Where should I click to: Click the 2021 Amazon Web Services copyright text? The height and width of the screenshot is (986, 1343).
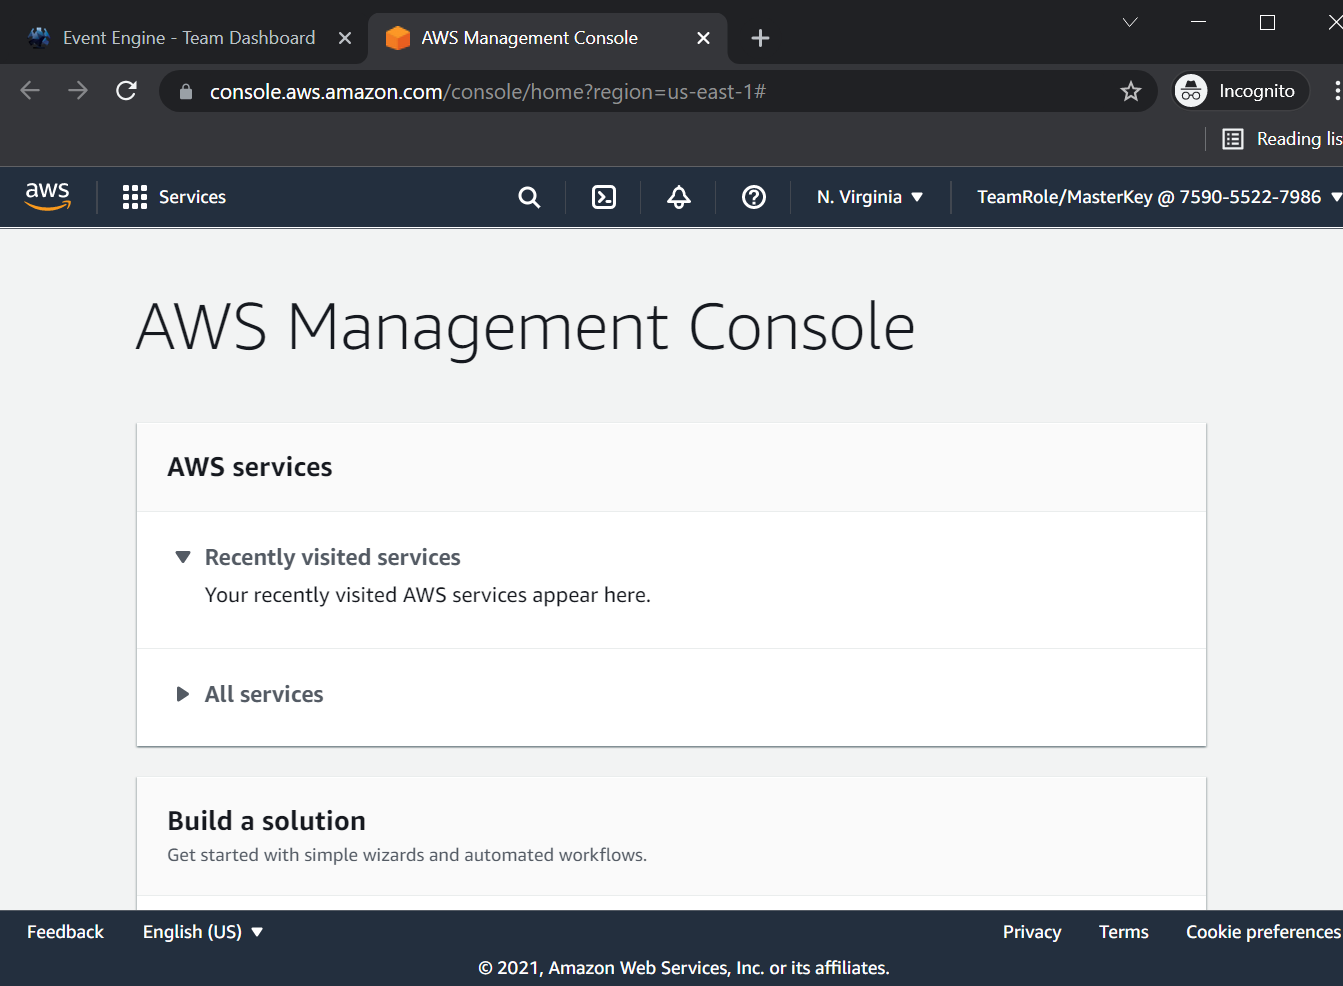[x=684, y=968]
